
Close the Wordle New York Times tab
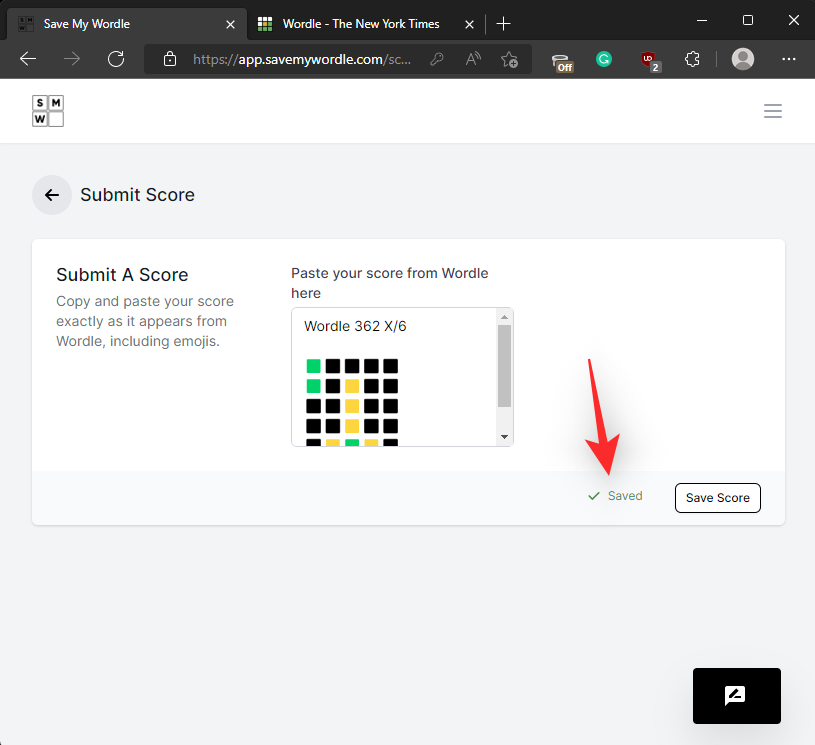click(x=469, y=24)
